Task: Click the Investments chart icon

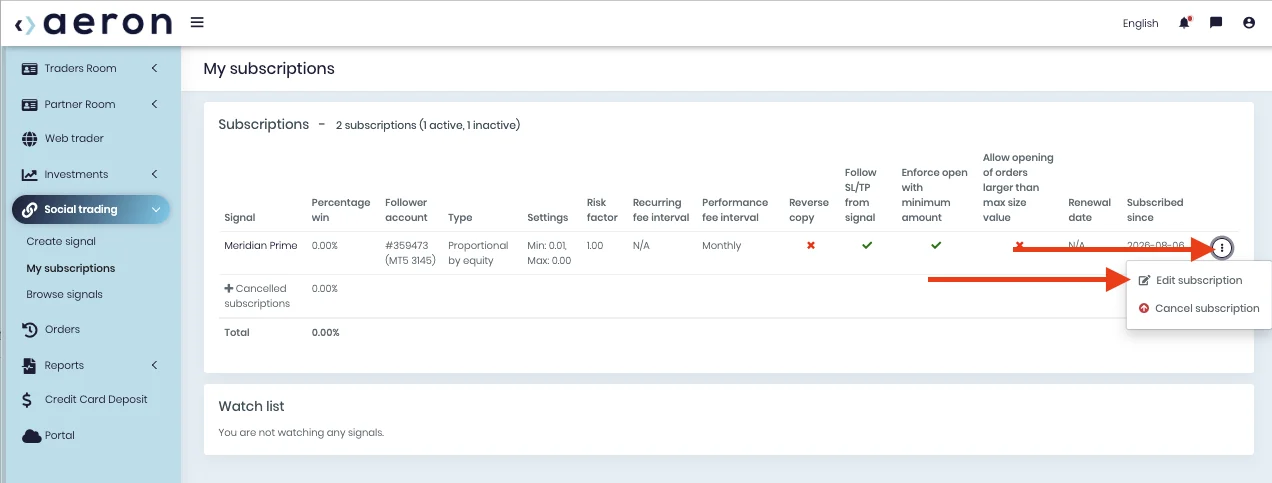Action: pyautogui.click(x=29, y=174)
